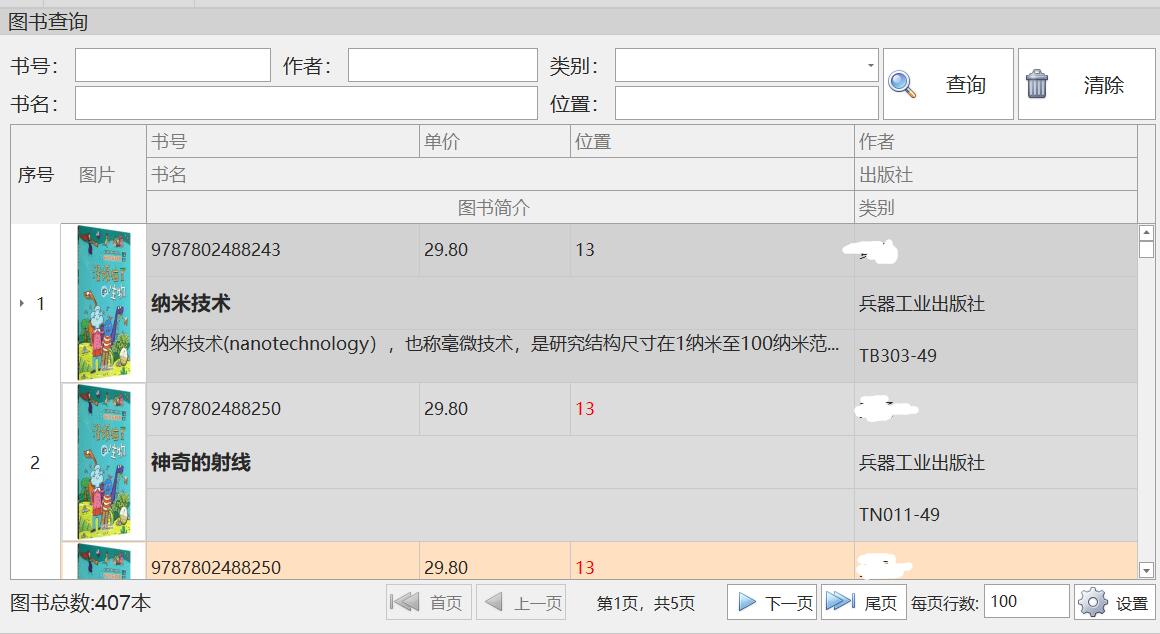Click the 图书简介 column header
Screen dimensions: 1160x634
click(x=500, y=207)
